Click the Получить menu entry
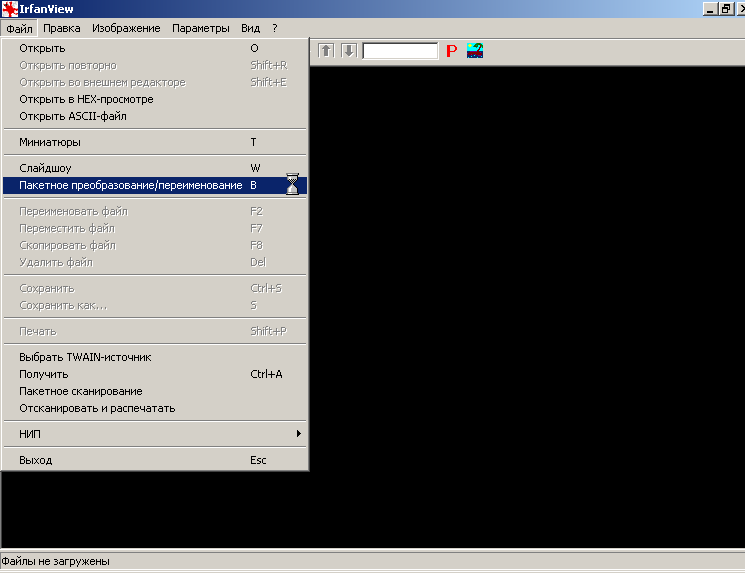Screen dimensions: 745x573 [155, 374]
